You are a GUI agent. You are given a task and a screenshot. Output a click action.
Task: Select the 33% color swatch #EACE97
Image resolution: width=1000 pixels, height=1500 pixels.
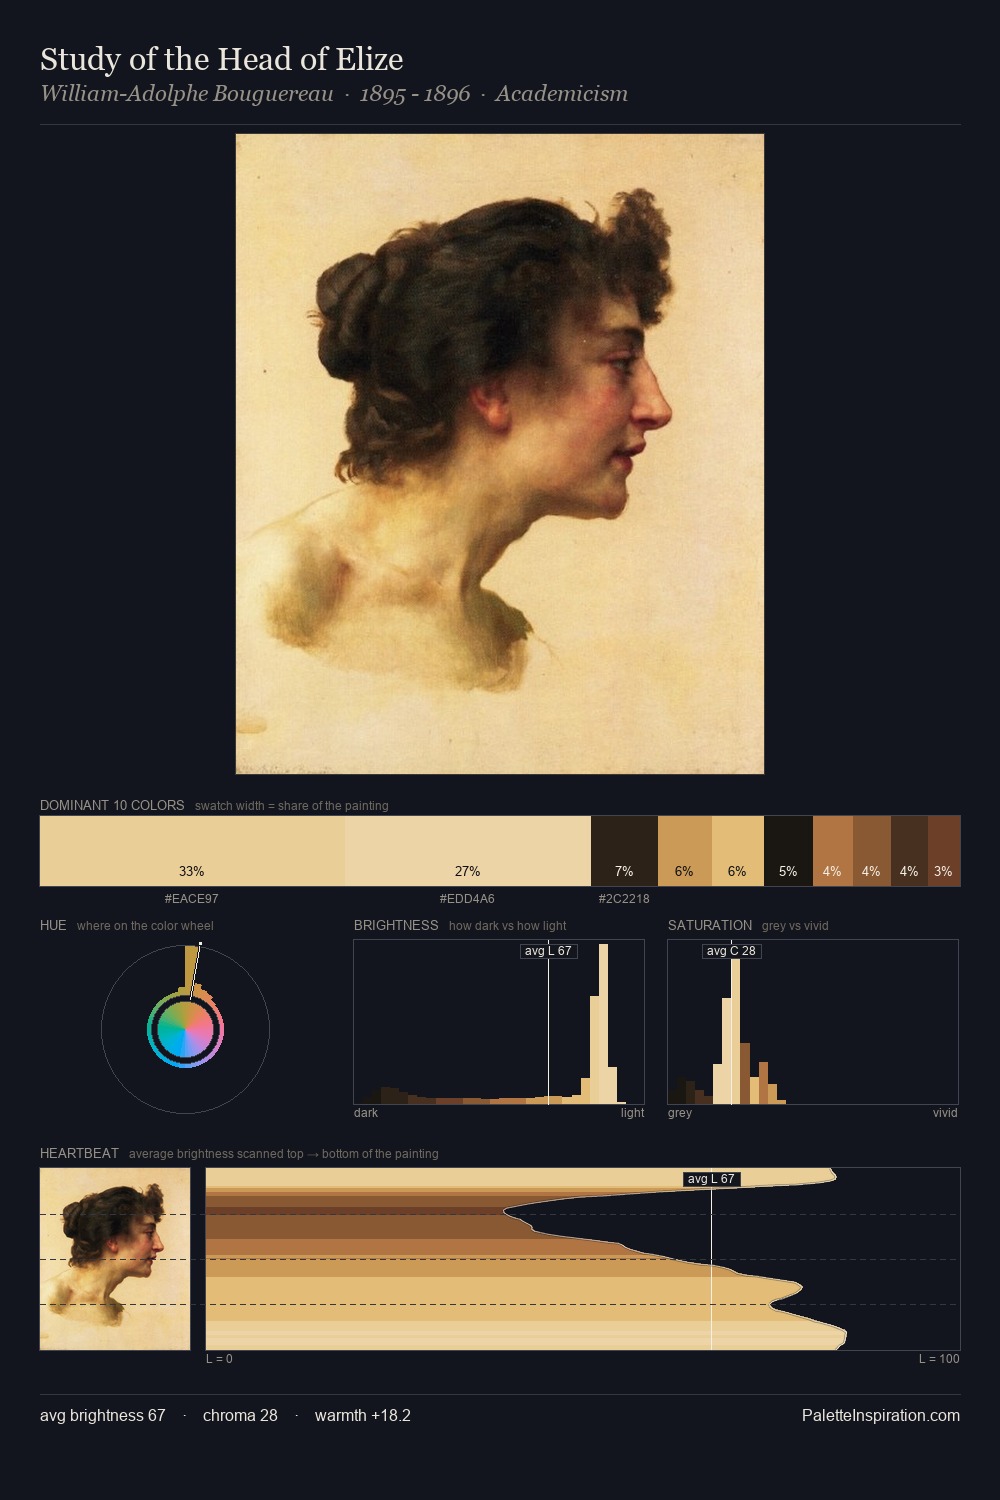[x=193, y=851]
